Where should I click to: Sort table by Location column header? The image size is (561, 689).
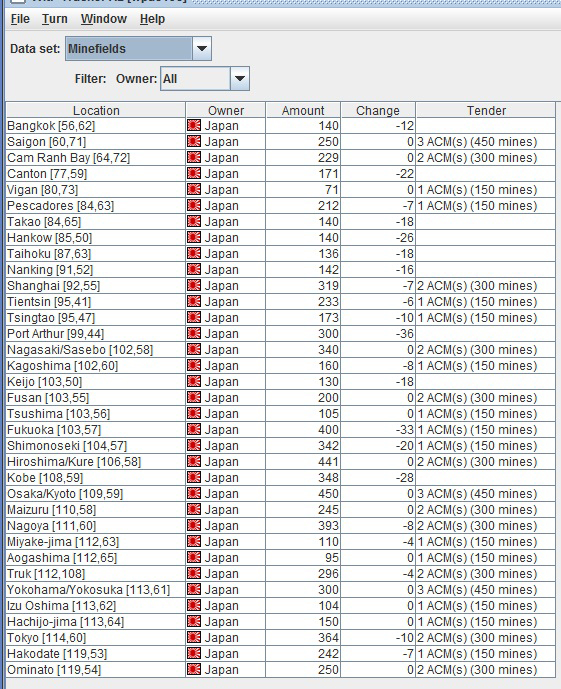[x=96, y=110]
